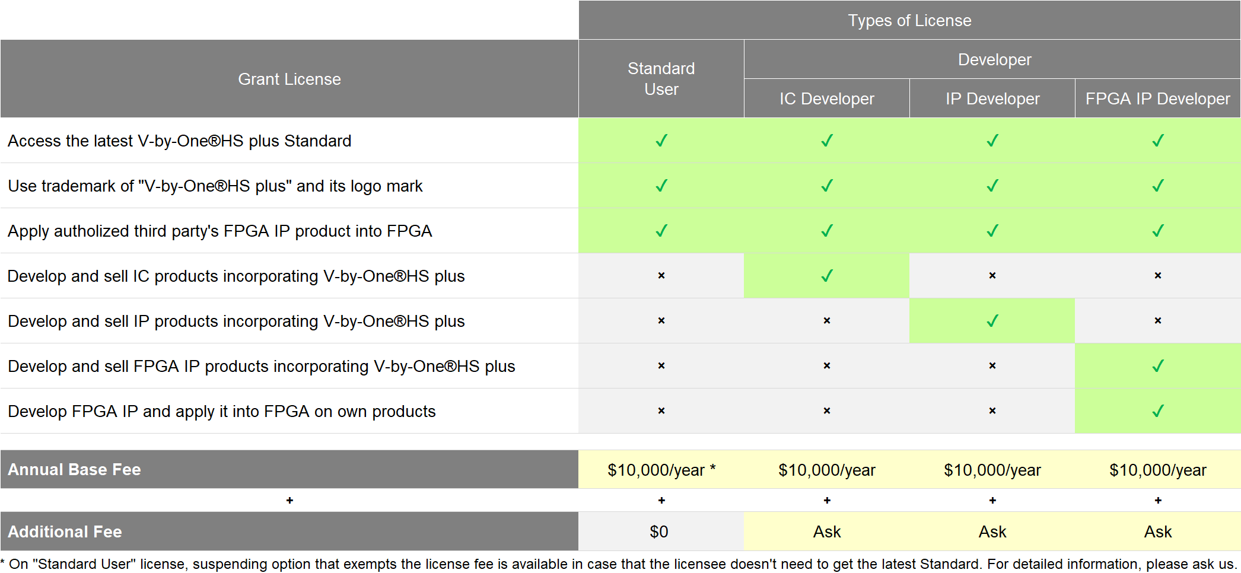Click the IP Developer checkmark in IP products row
1241x573 pixels.
[992, 321]
